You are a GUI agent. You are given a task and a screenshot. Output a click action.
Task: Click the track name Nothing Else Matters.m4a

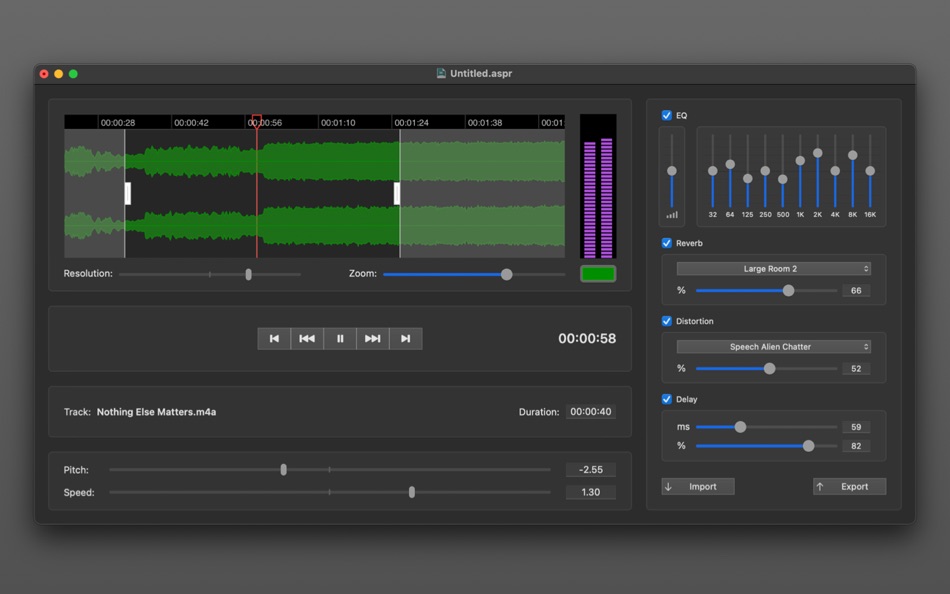click(x=156, y=412)
